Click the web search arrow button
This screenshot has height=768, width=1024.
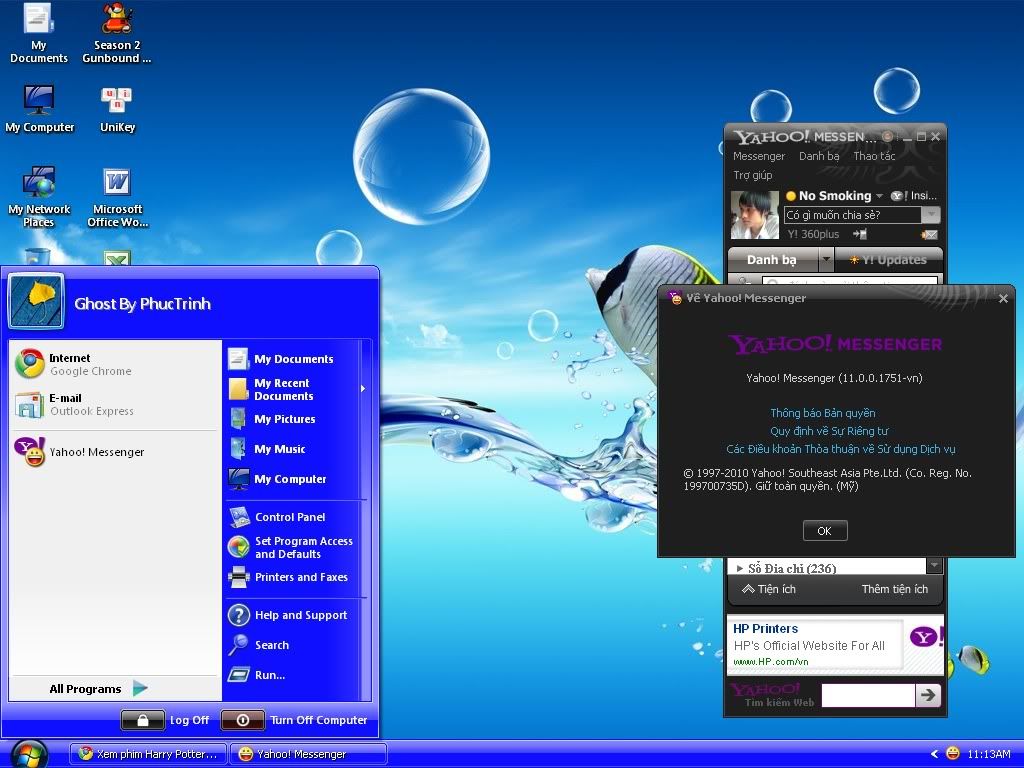pos(928,695)
